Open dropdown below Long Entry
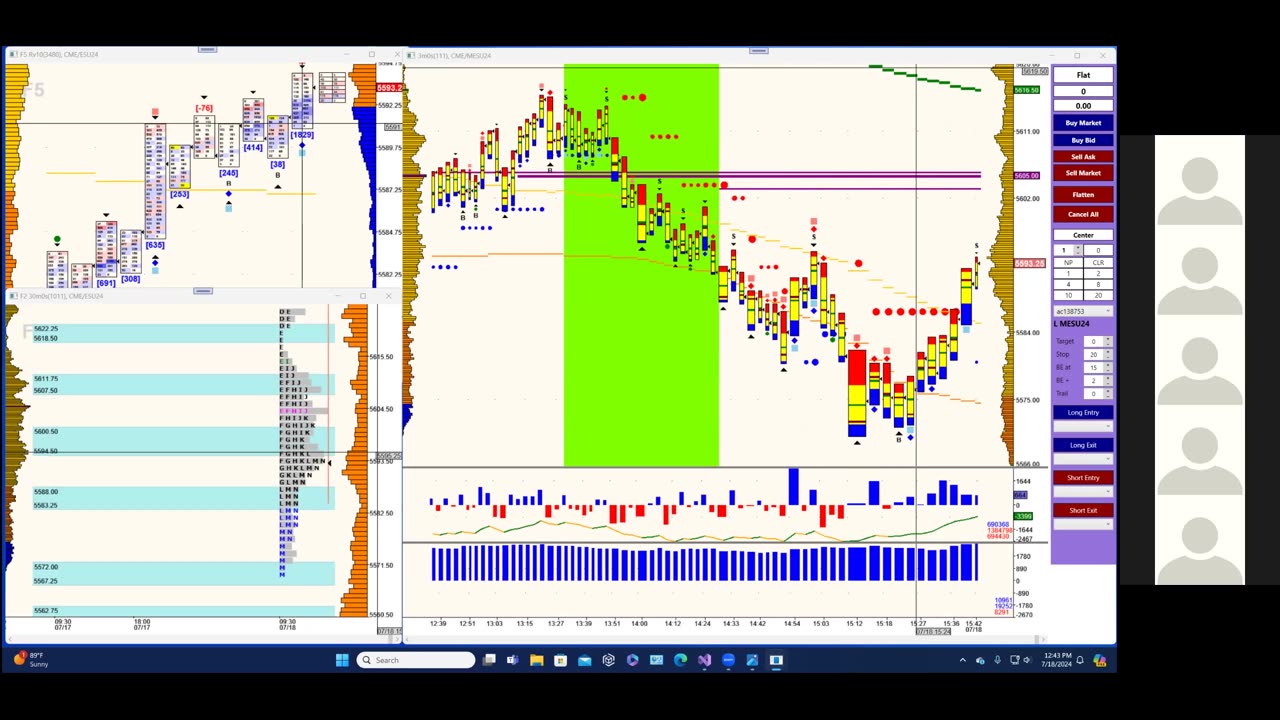This screenshot has height=720, width=1280. click(x=1083, y=427)
